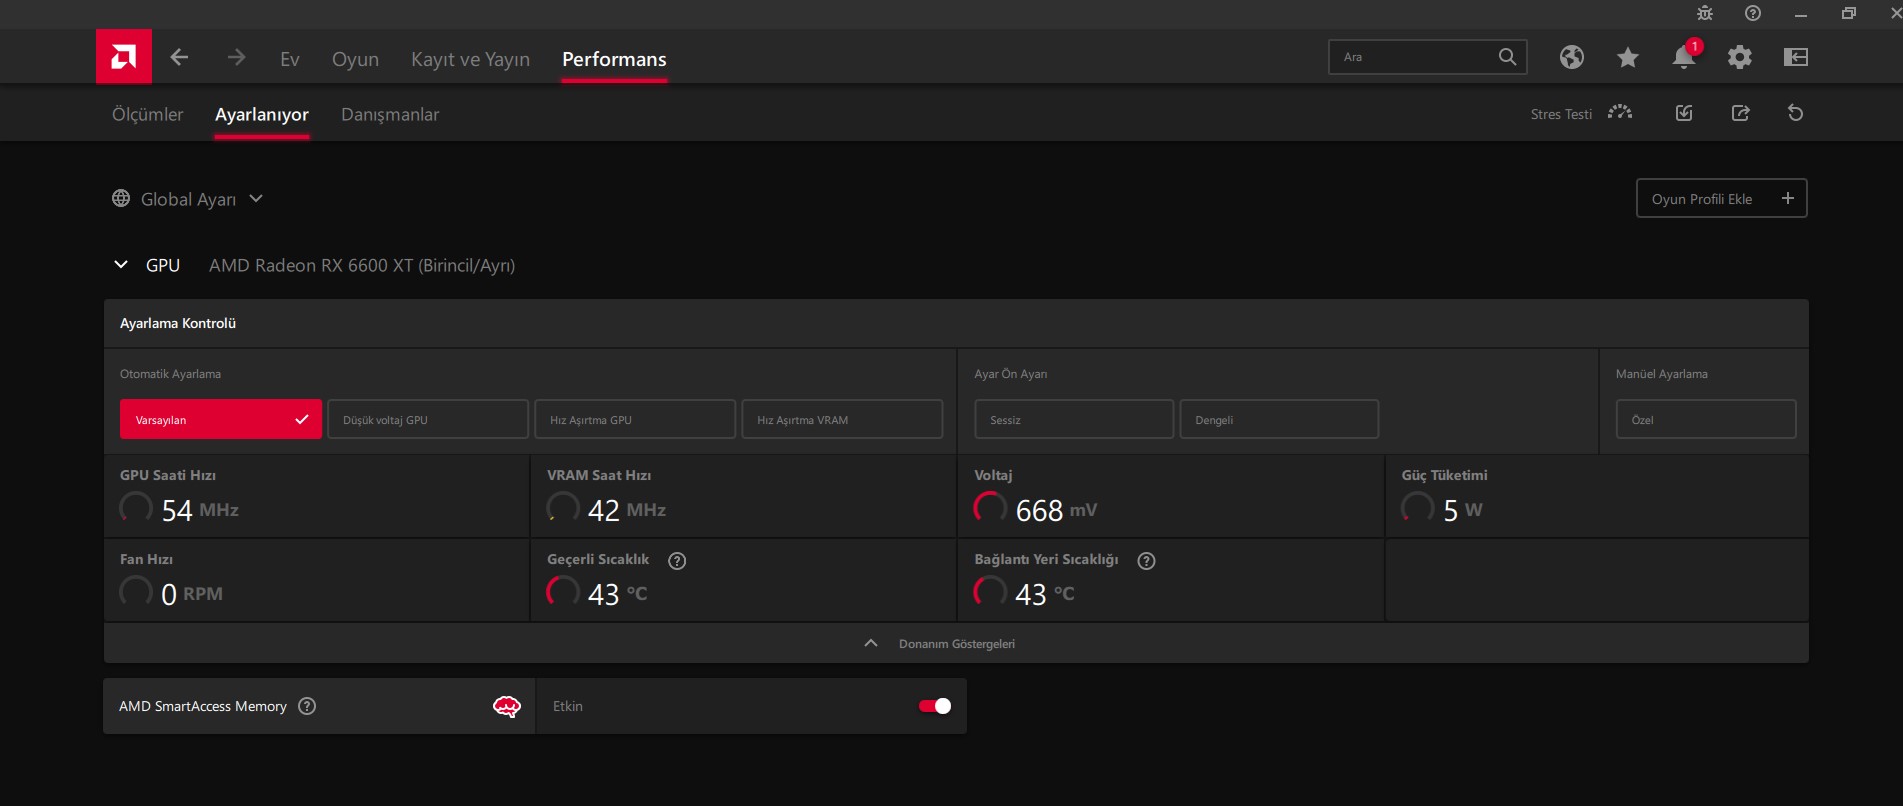
Task: Click the Otomatik Ayarlama label
Action: [x=170, y=374]
